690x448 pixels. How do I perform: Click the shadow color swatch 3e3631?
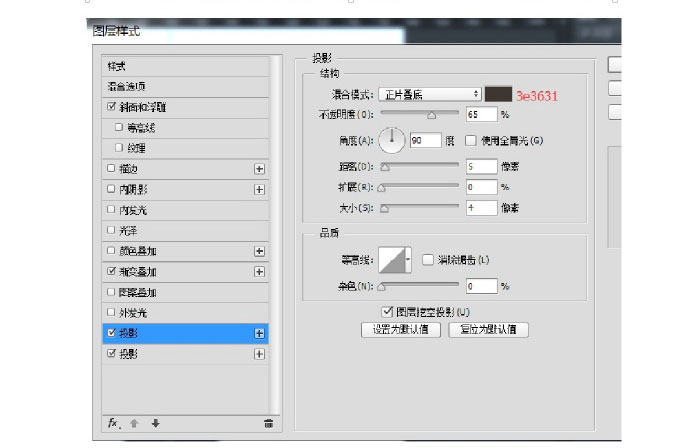click(498, 94)
